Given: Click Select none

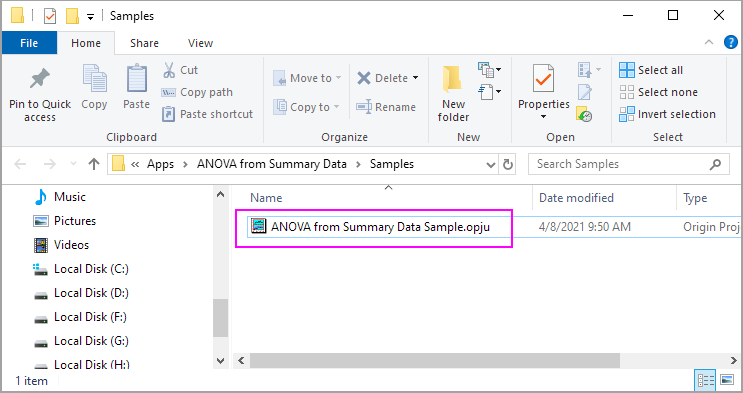Looking at the screenshot, I should pos(659,92).
